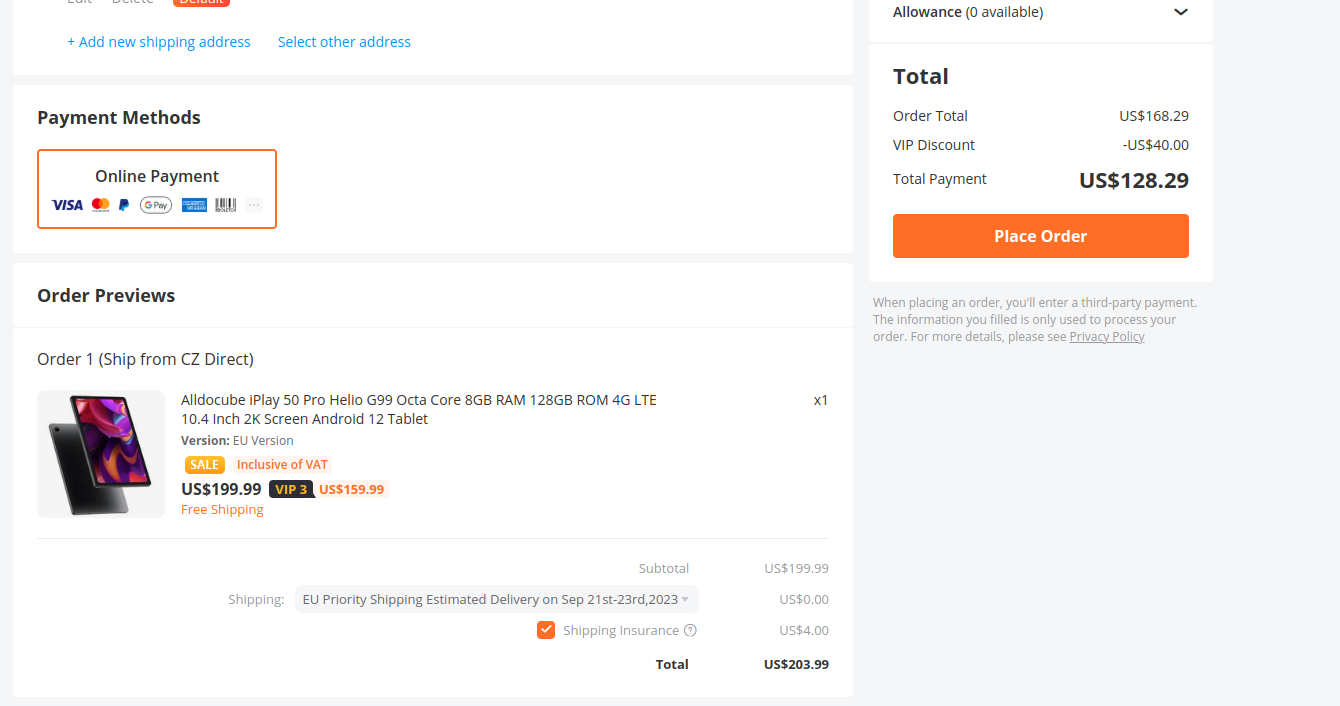The height and width of the screenshot is (706, 1340).
Task: Click Add new shipping address link
Action: [x=159, y=42]
